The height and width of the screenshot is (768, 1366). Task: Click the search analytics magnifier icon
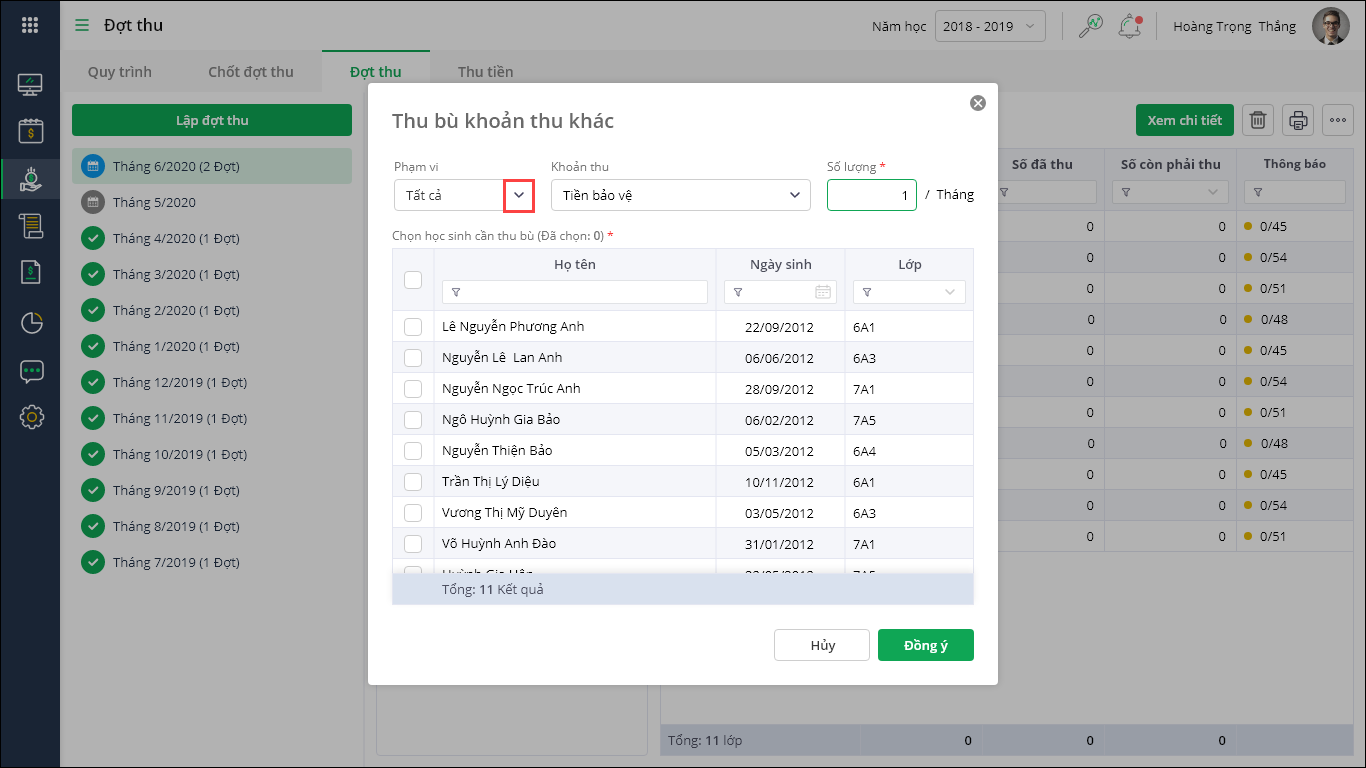(1090, 26)
